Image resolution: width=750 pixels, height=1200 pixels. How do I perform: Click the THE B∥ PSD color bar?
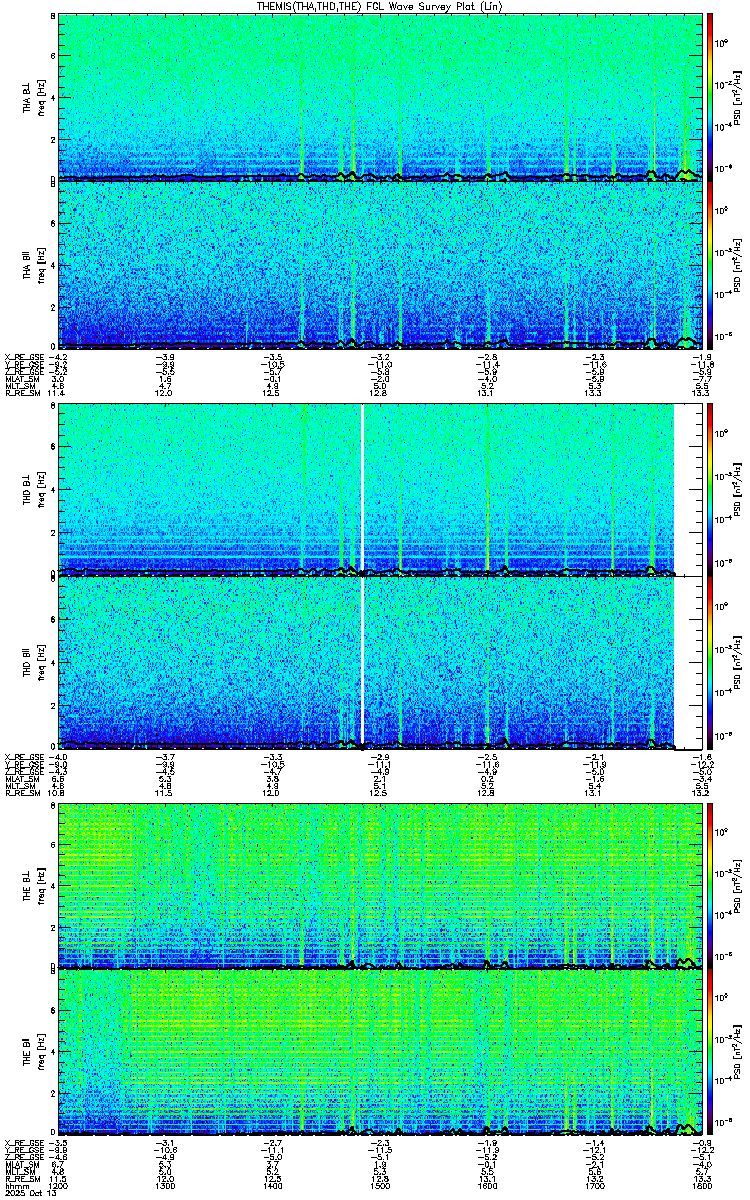(x=710, y=1052)
